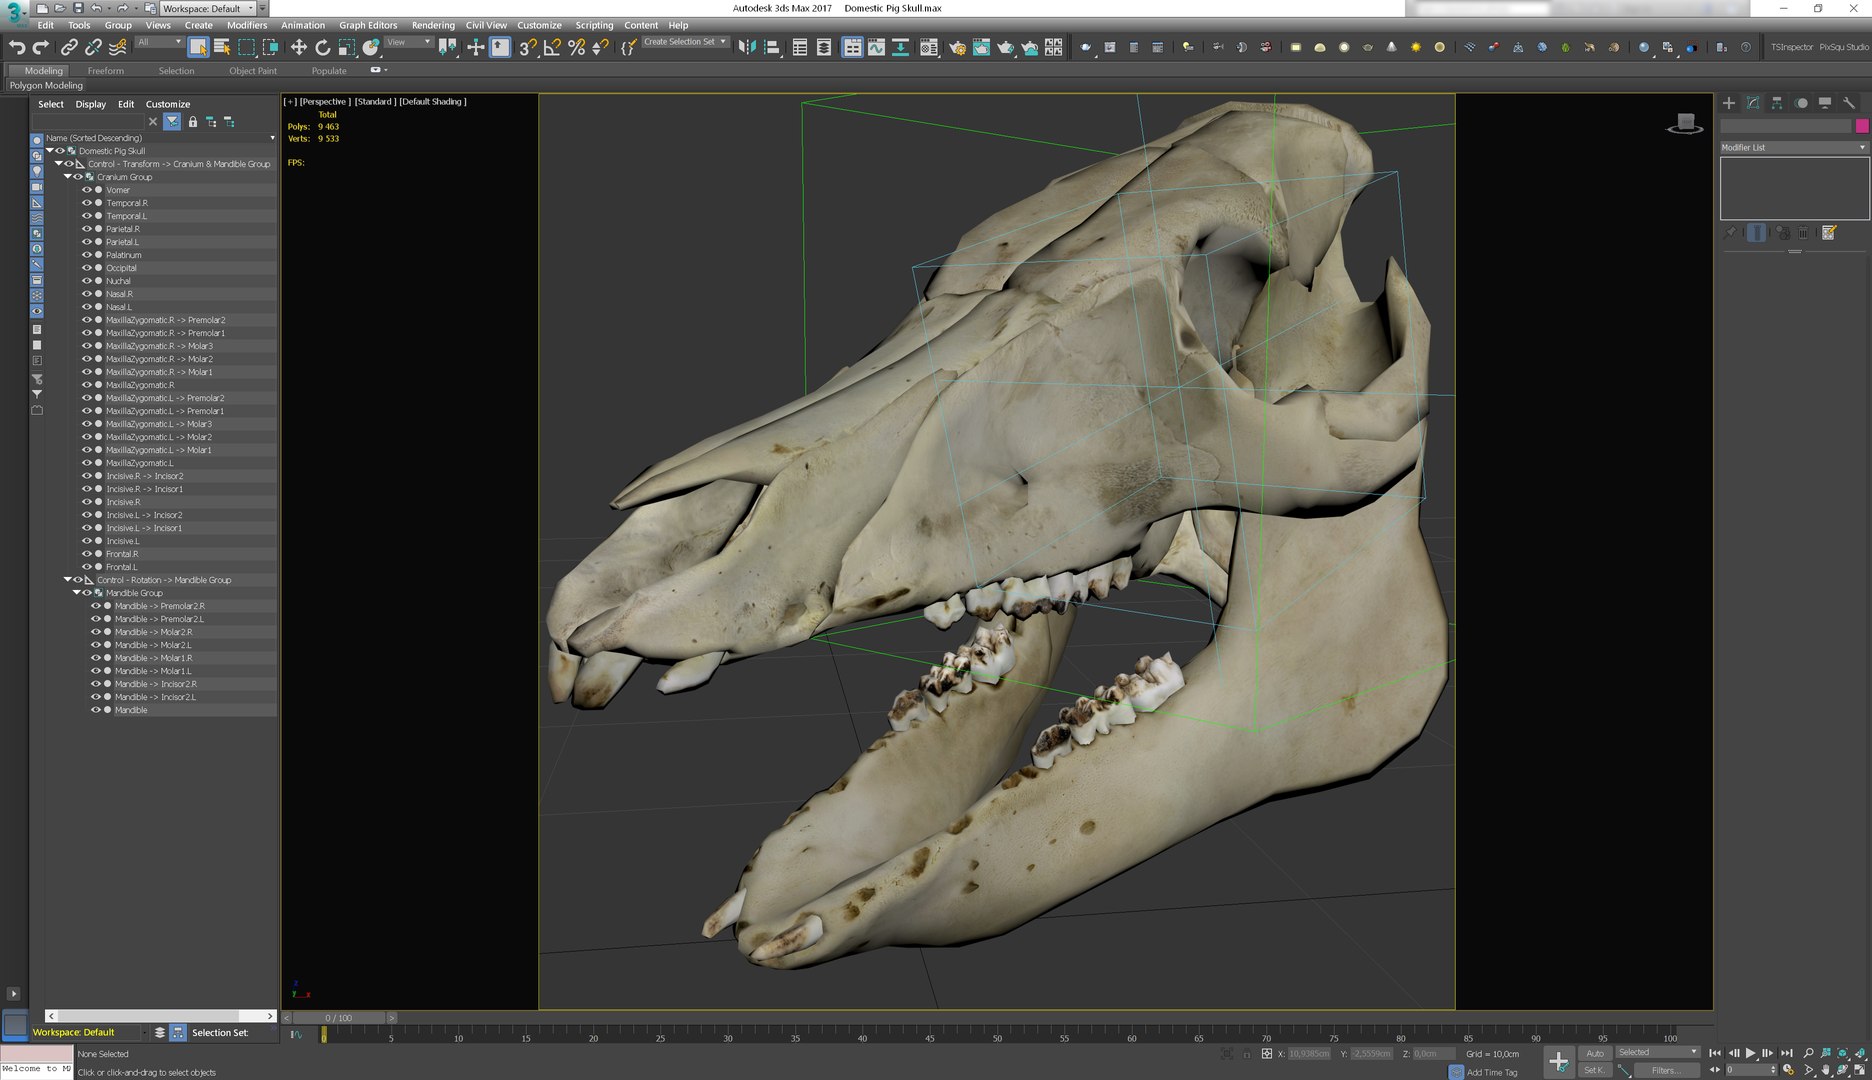
Task: Activate the Select and Move tool
Action: click(298, 47)
